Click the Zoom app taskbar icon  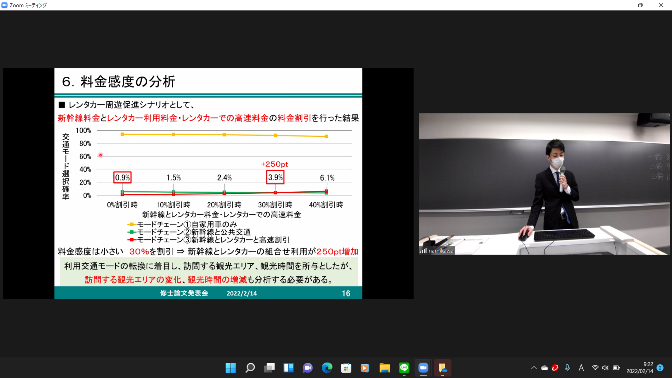click(423, 368)
